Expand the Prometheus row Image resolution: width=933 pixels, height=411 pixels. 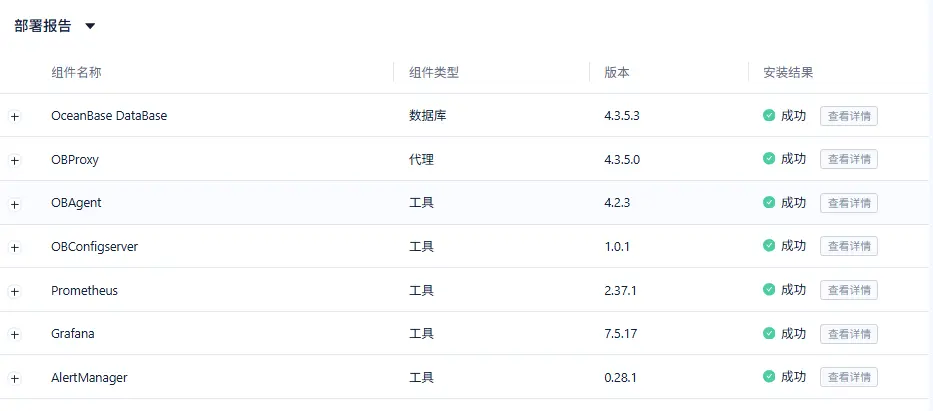click(x=15, y=291)
